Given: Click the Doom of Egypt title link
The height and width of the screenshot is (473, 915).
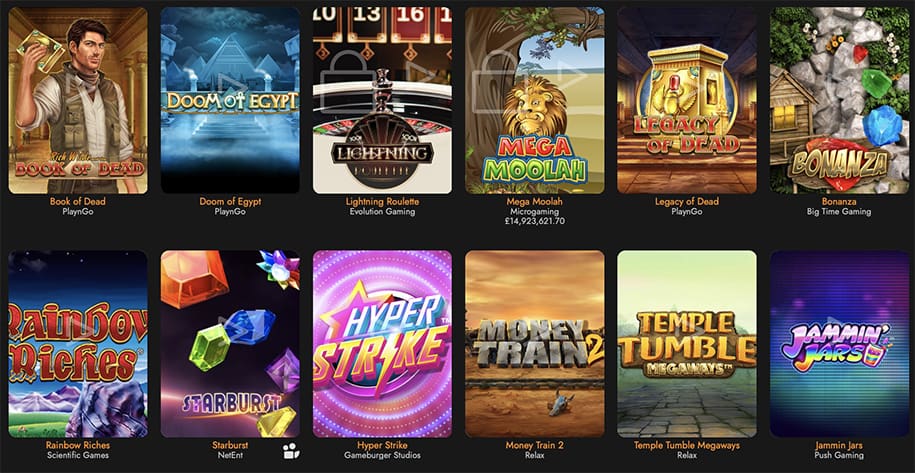Looking at the screenshot, I should (x=230, y=201).
